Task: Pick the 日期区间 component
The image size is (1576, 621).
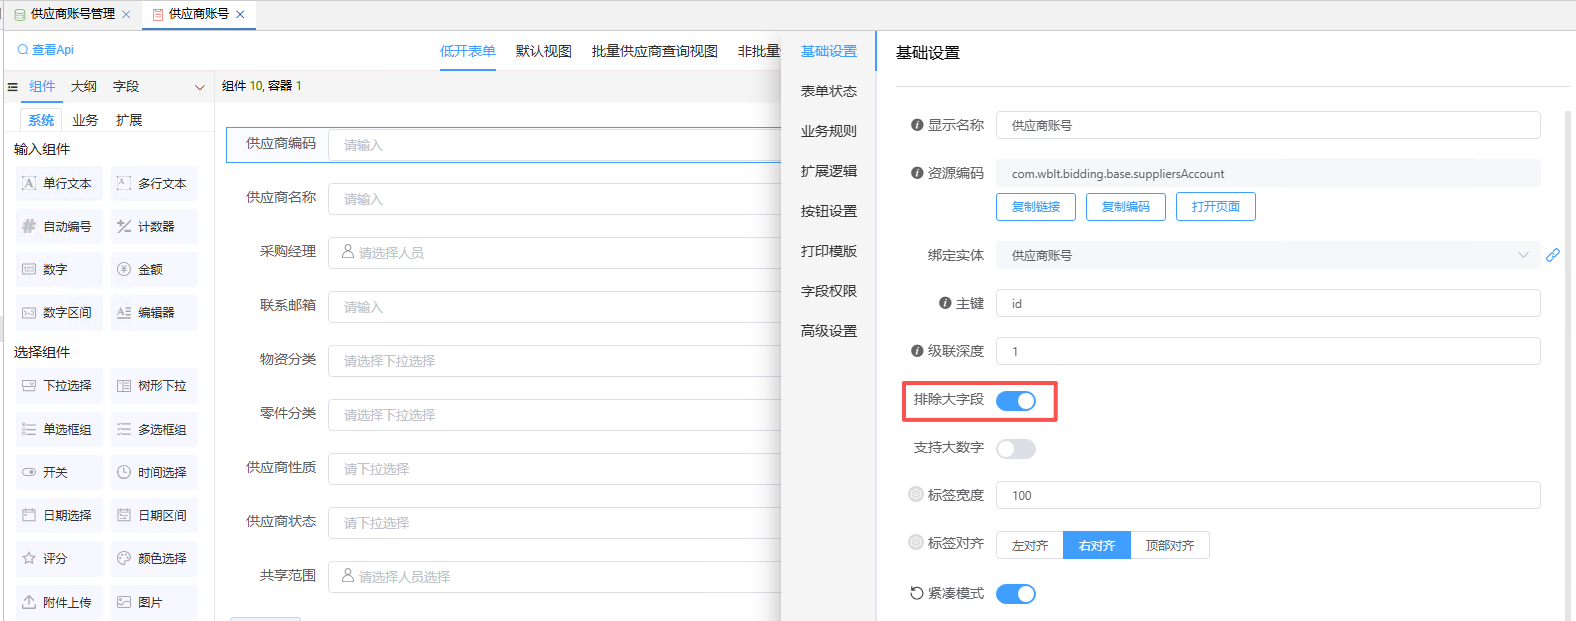Action: tap(154, 516)
